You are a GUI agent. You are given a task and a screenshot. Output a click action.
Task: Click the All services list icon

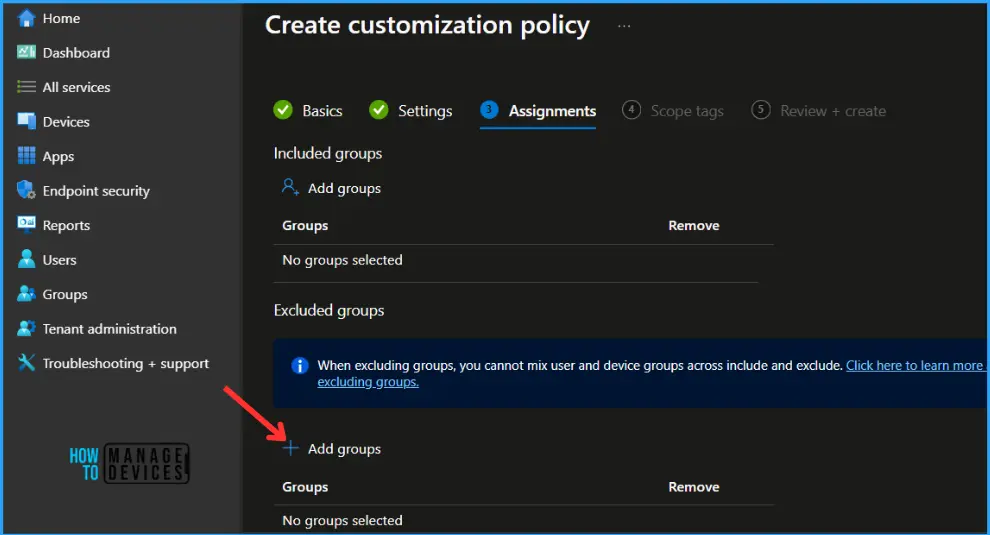(26, 87)
